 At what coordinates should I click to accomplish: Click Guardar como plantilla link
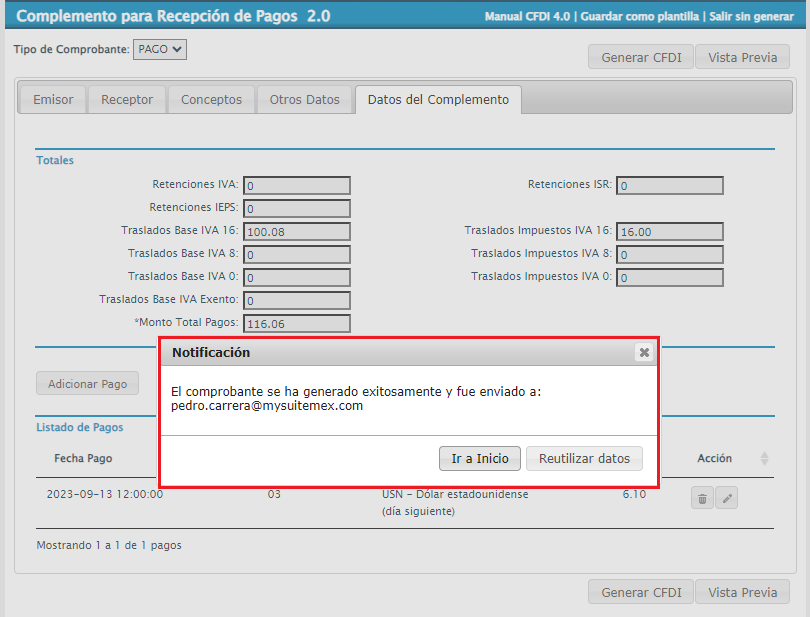[640, 17]
